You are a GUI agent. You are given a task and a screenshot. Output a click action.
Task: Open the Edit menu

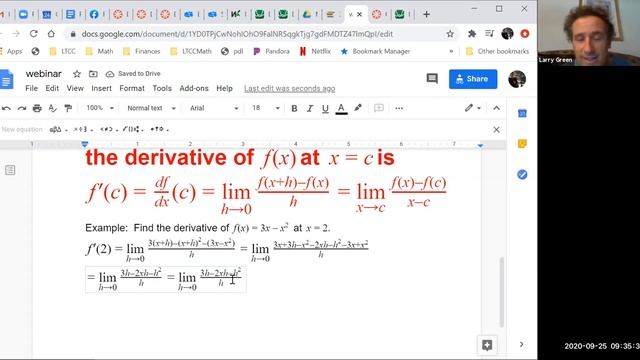pos(52,88)
